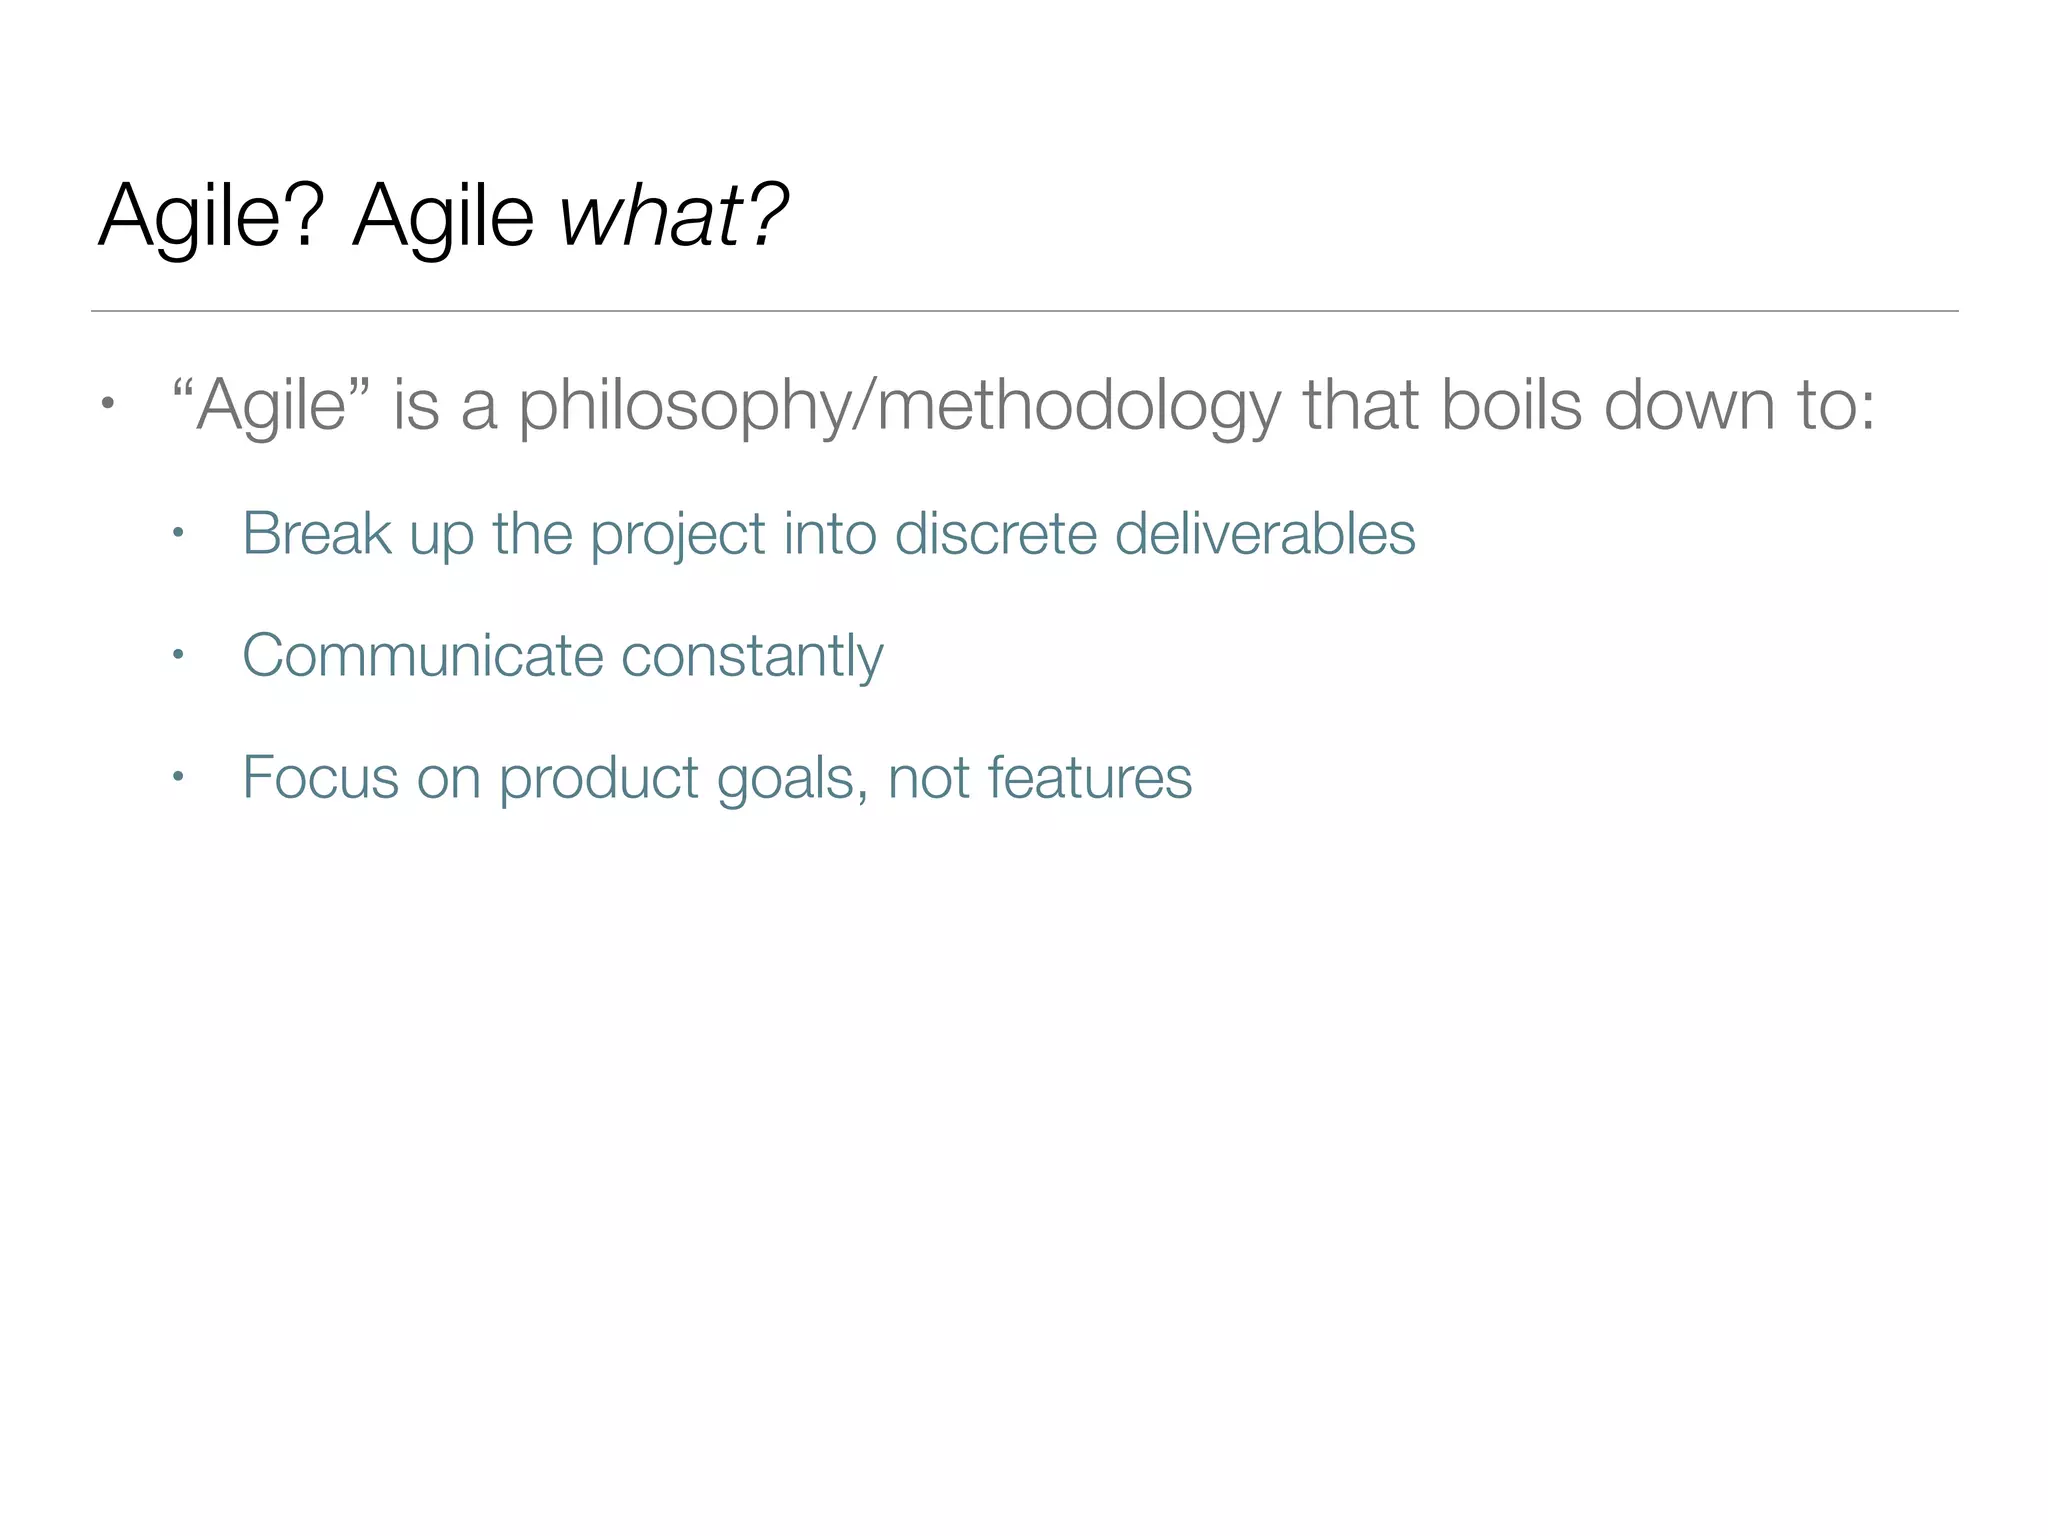
Task: Click the bullet dot before "Communicate constantly"
Action: pos(178,656)
